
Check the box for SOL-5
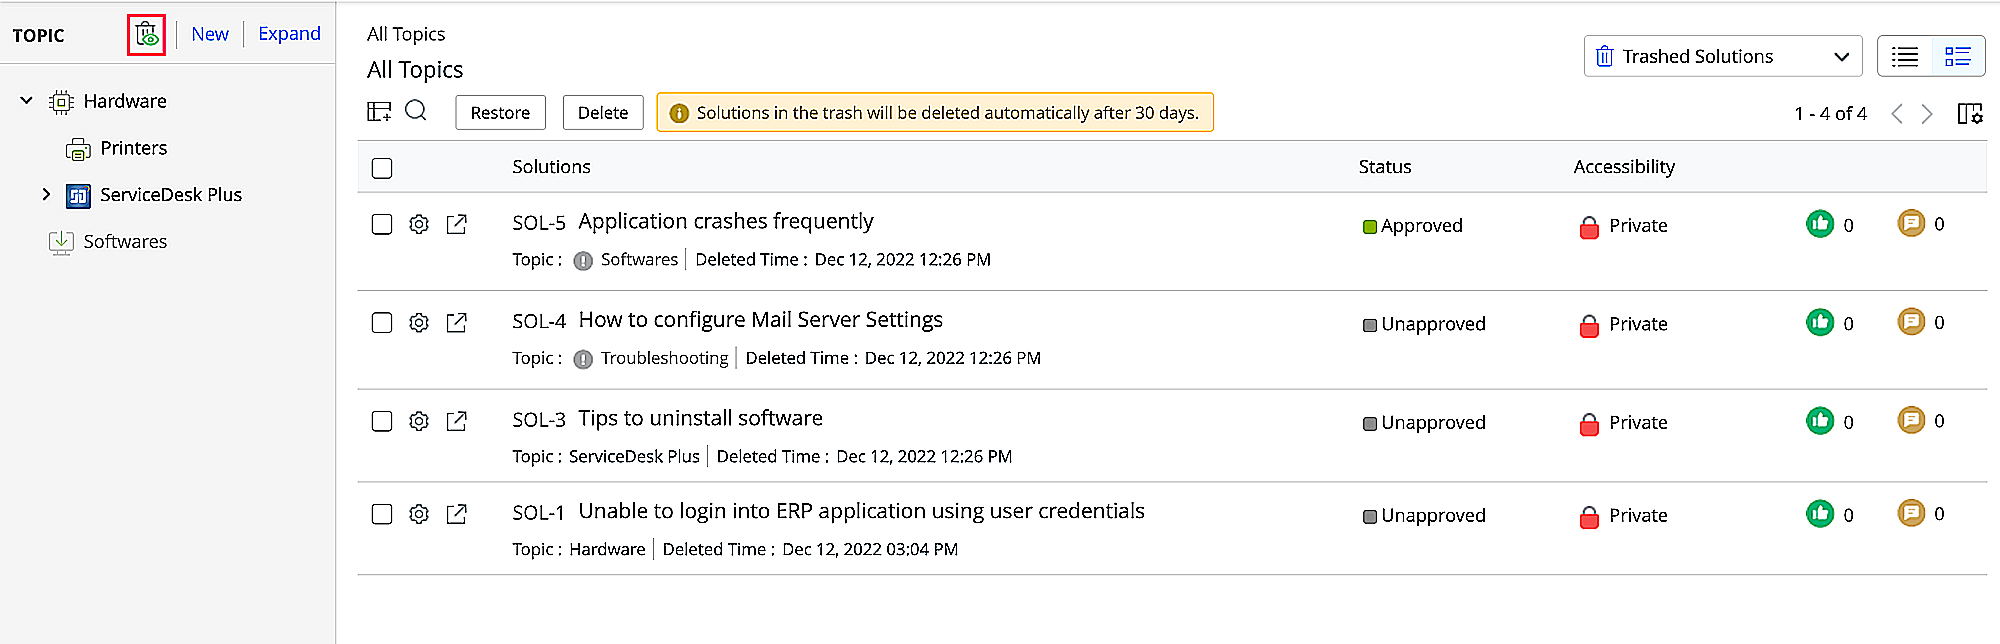point(382,224)
